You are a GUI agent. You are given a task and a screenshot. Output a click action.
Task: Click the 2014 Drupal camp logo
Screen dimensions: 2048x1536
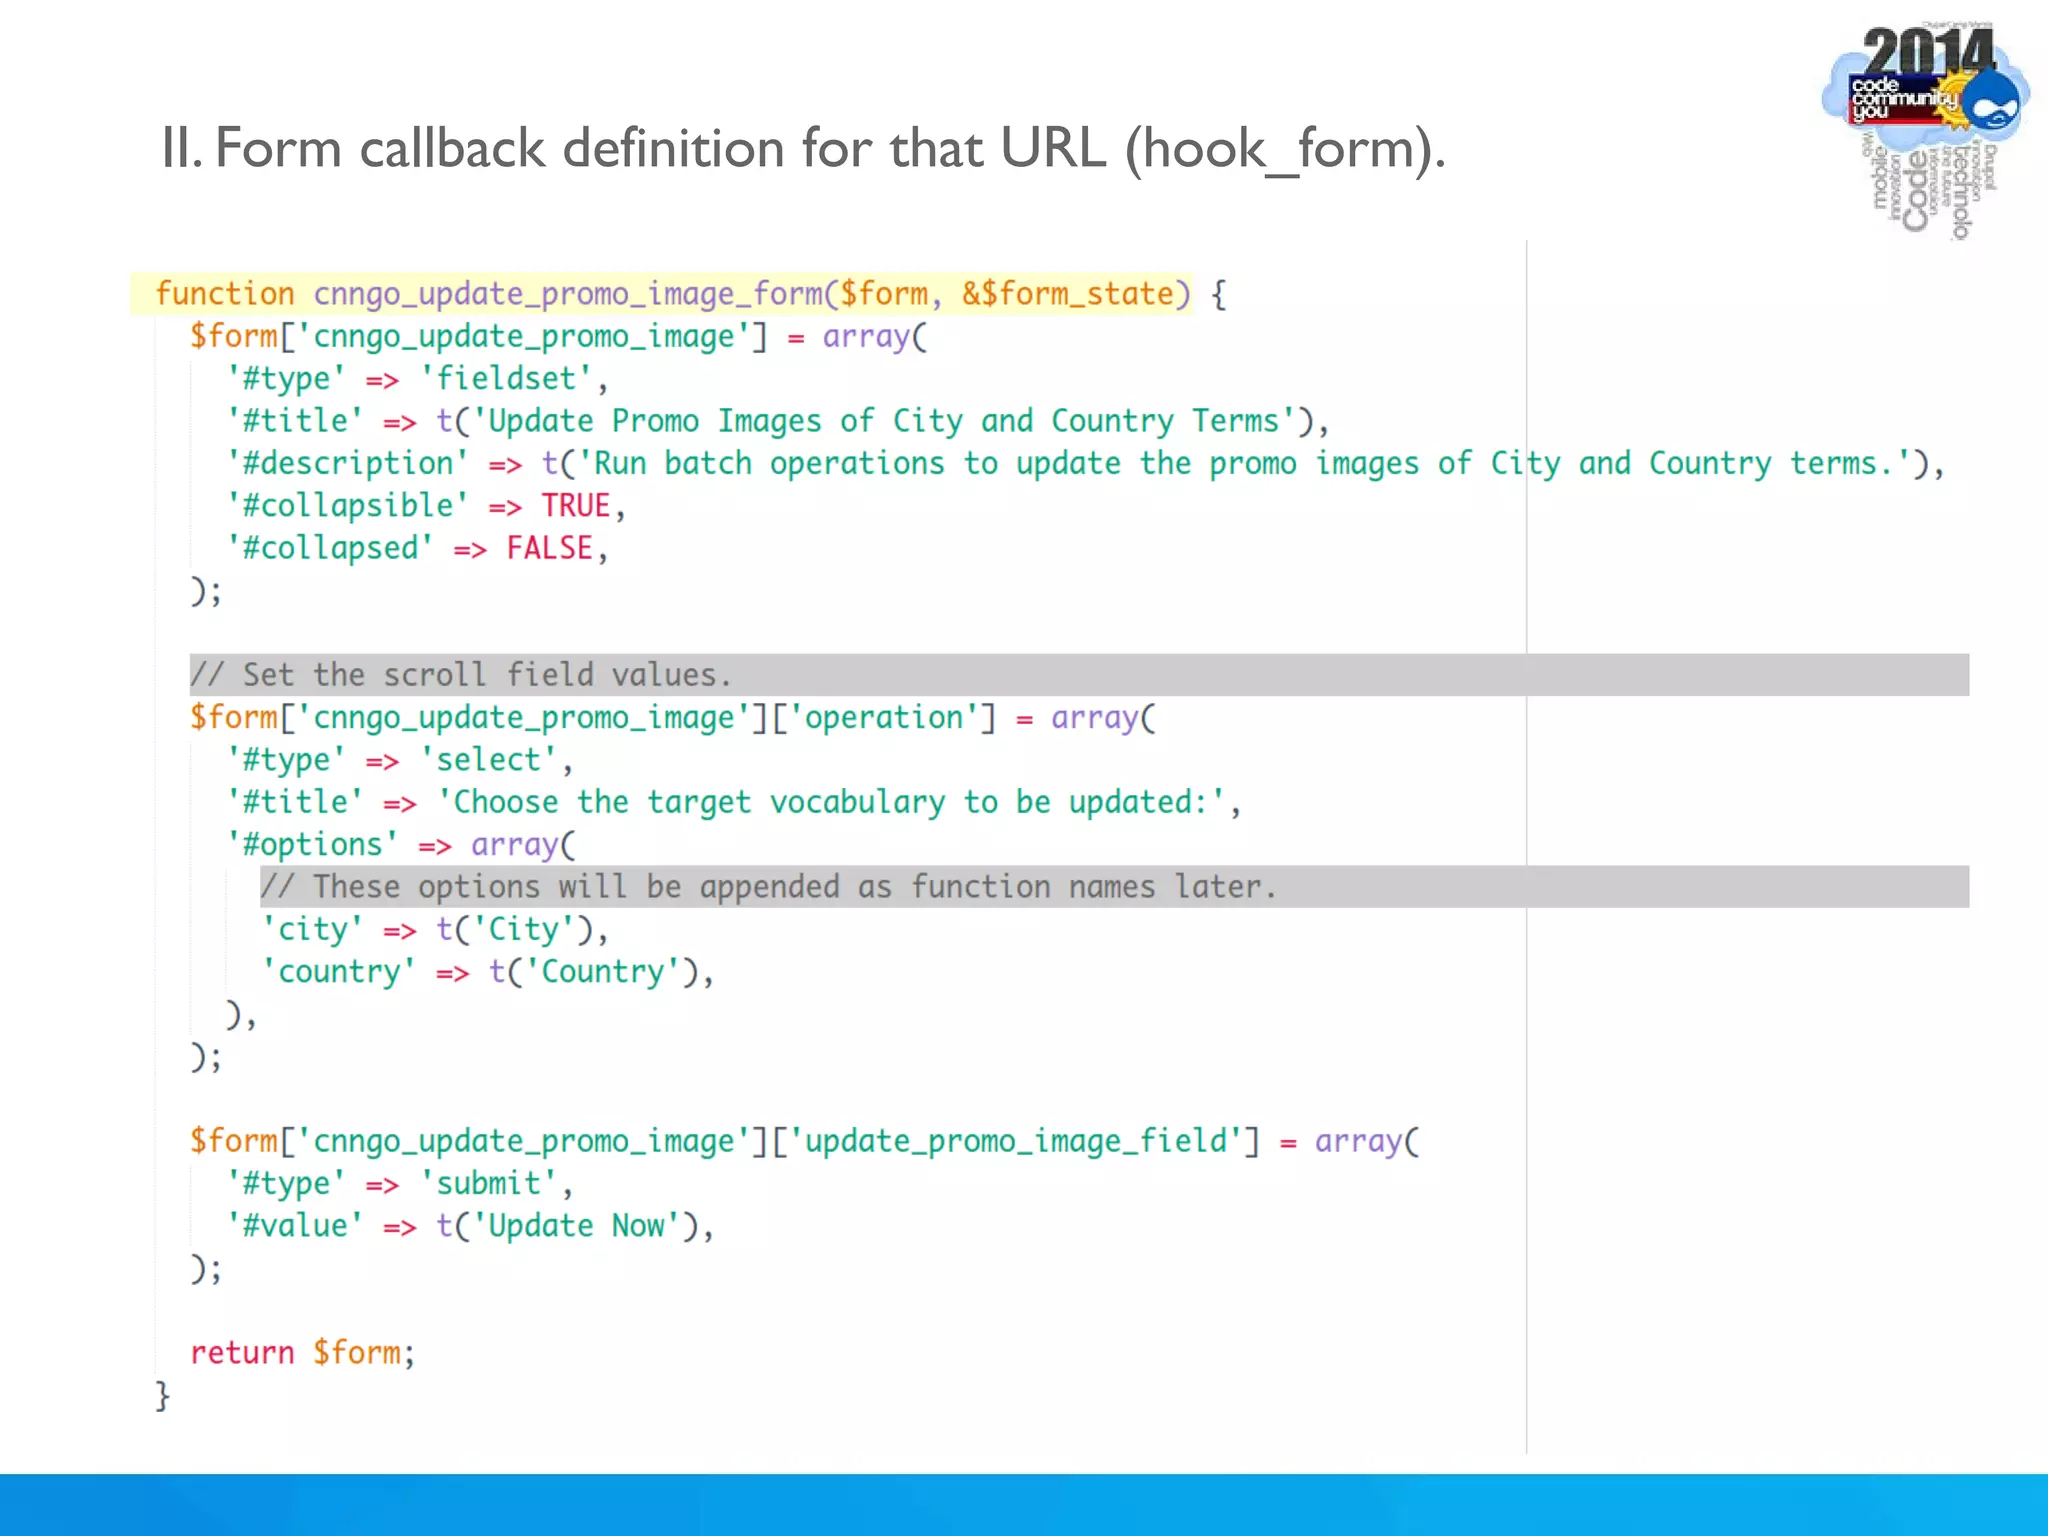pyautogui.click(x=1925, y=130)
